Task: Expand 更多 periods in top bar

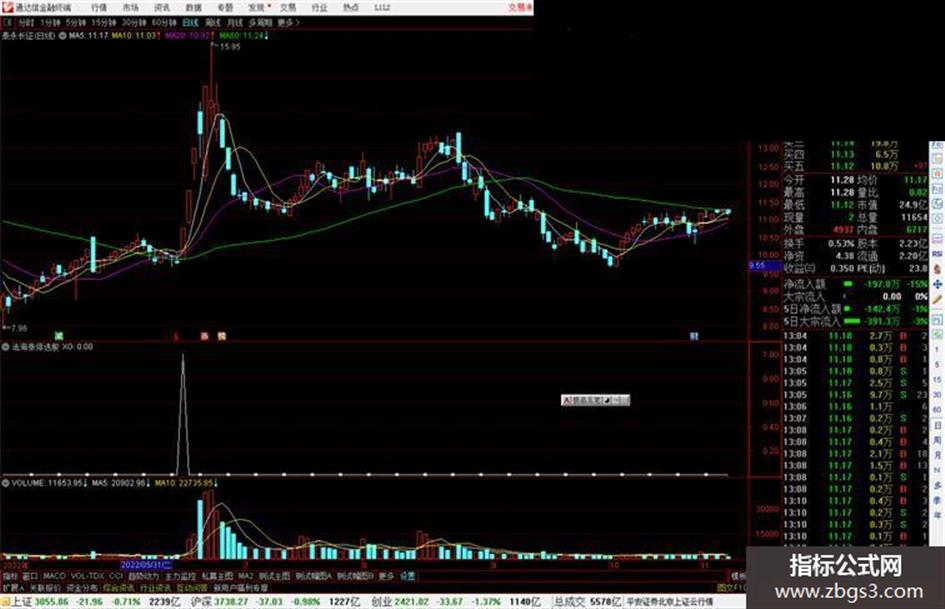Action: [x=288, y=23]
